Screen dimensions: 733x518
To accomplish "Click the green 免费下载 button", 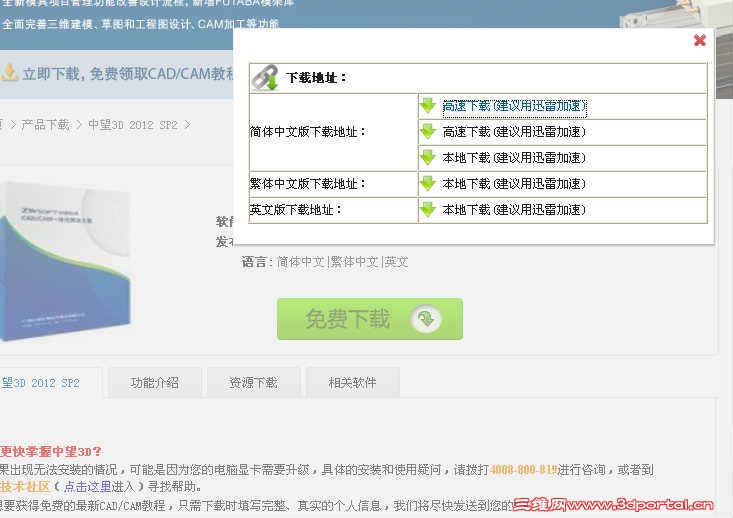I will (370, 319).
